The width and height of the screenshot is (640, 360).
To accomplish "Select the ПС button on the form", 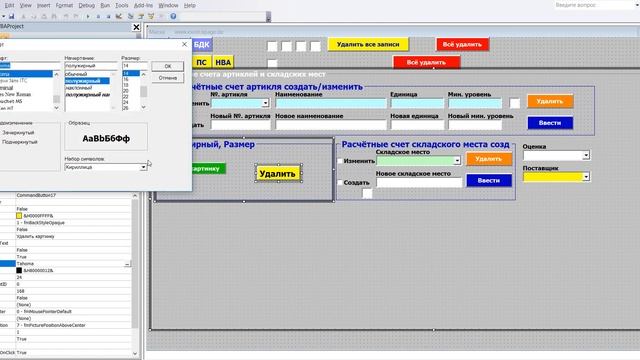I will (x=202, y=62).
